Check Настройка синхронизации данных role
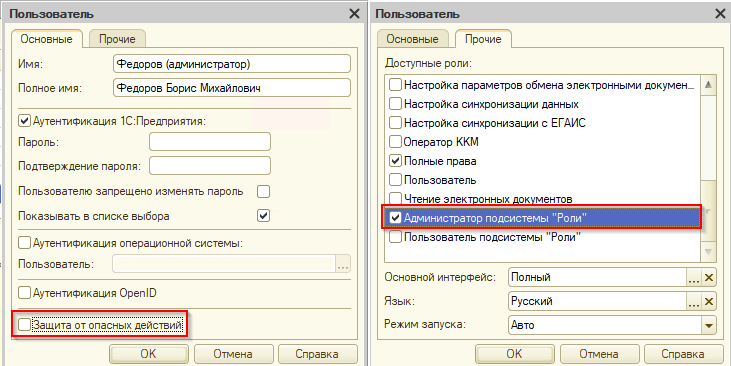 (x=395, y=104)
